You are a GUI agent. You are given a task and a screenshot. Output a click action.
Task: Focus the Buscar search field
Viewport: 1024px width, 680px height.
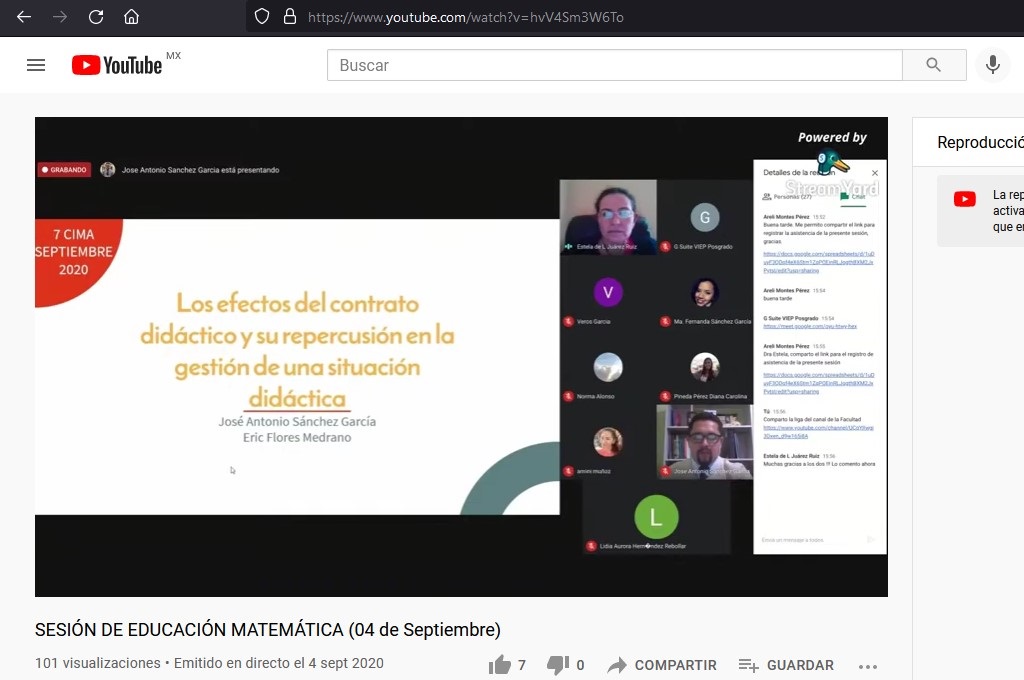tap(615, 65)
